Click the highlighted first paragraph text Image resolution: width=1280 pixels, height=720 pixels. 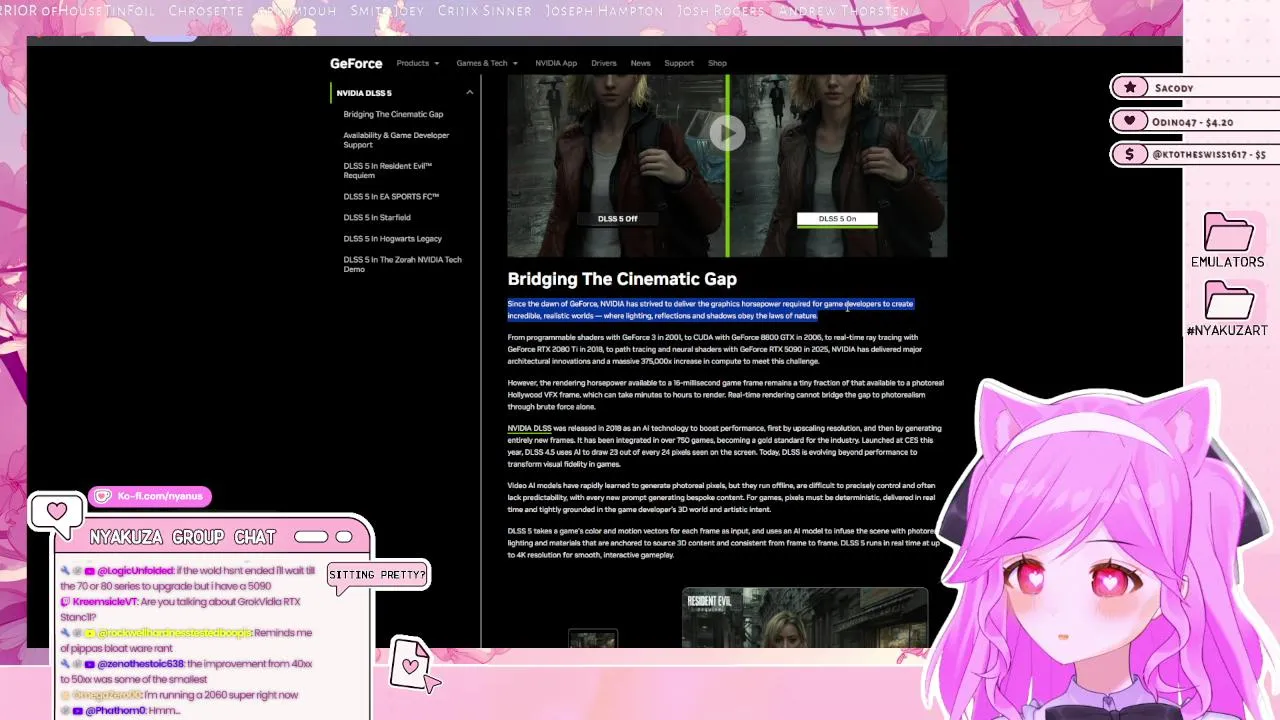click(x=710, y=309)
